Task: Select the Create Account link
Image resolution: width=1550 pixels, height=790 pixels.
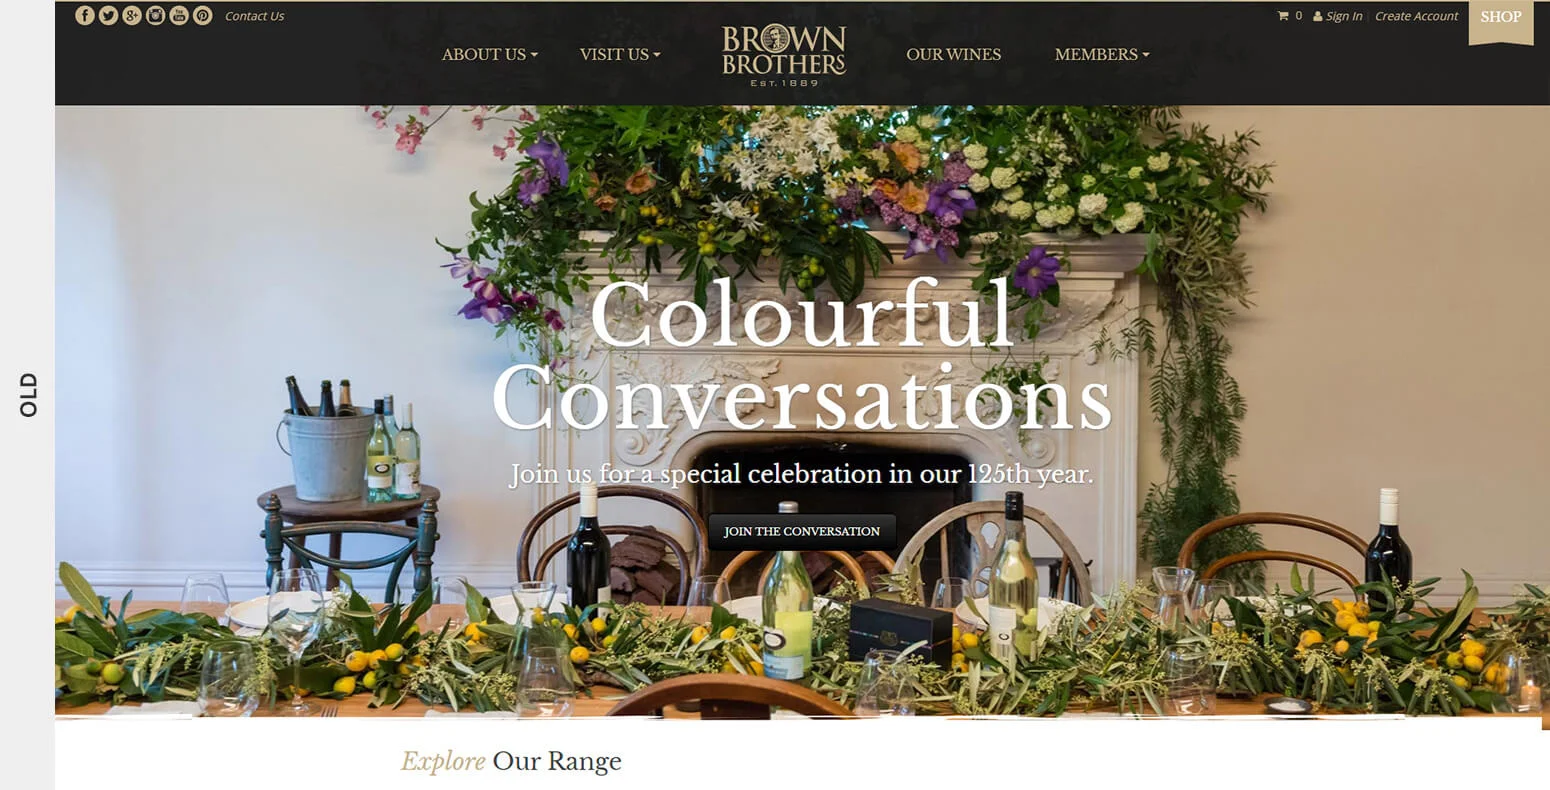Action: point(1416,16)
